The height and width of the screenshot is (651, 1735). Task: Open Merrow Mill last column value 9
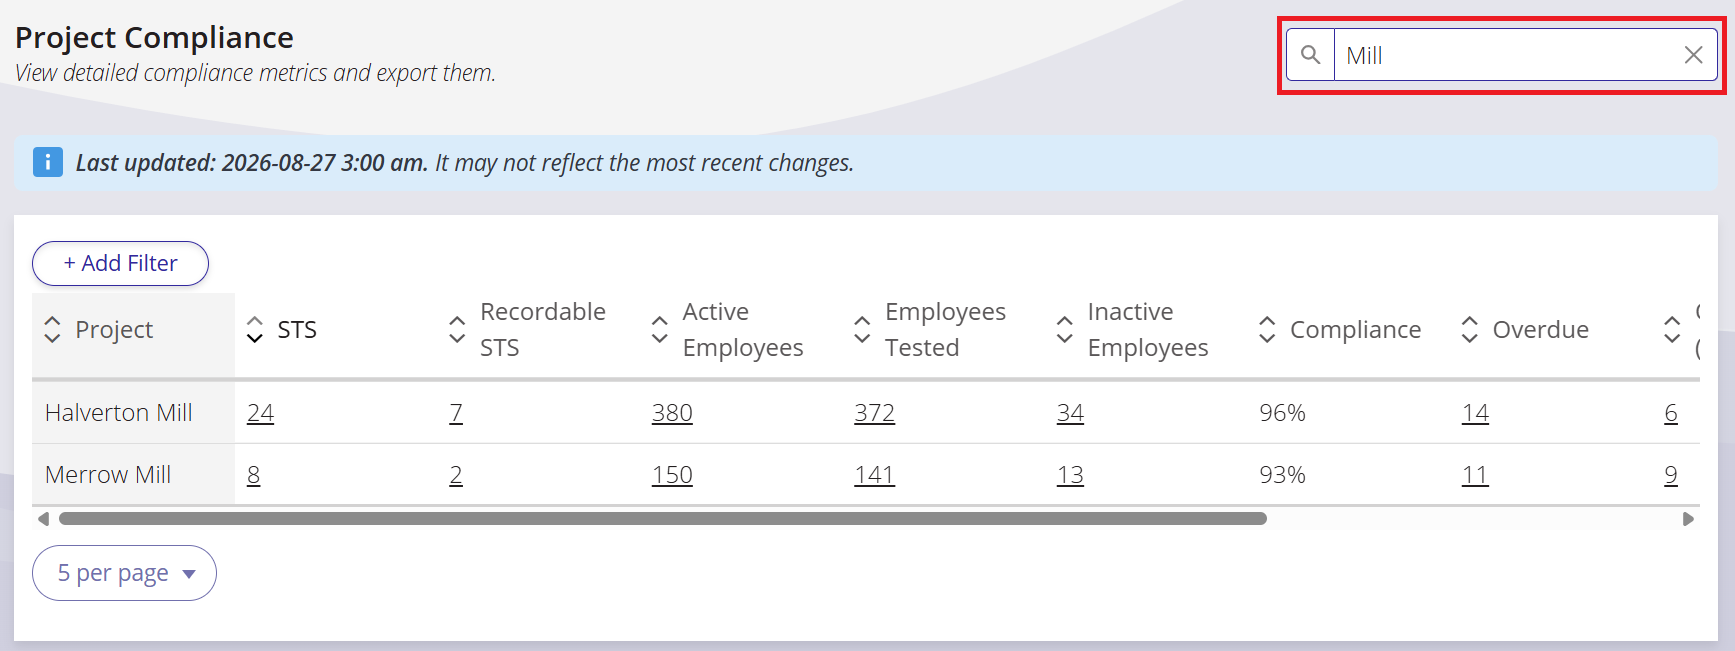point(1671,475)
